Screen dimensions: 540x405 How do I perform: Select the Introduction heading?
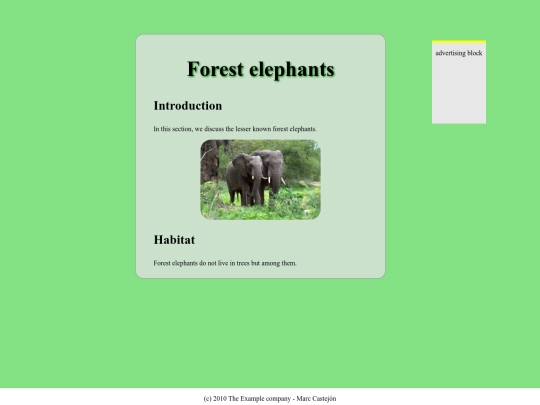188,106
